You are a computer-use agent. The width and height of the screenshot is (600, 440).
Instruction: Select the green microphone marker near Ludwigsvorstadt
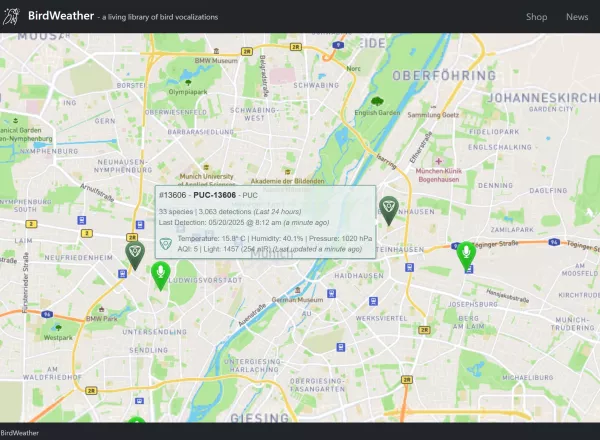click(159, 273)
